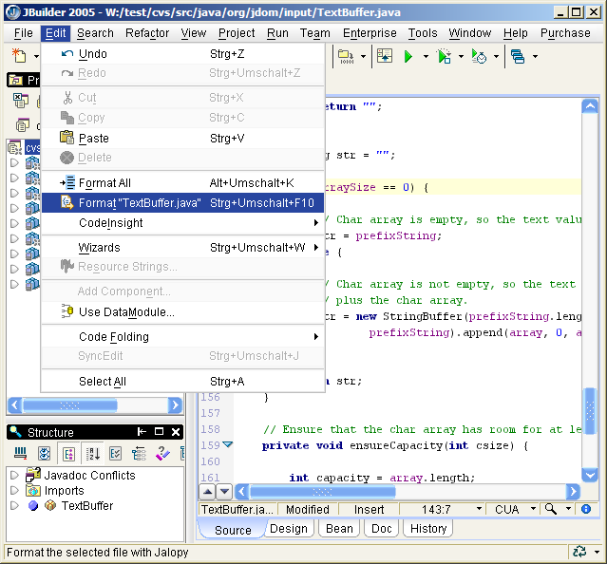The width and height of the screenshot is (607, 564).
Task: Switch to the History tab
Action: (428, 528)
